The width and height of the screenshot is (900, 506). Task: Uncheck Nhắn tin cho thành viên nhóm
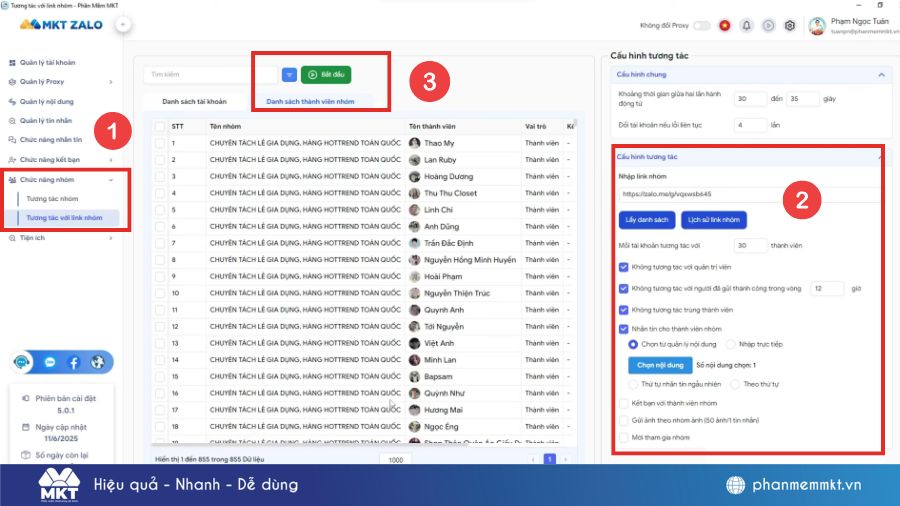point(623,329)
